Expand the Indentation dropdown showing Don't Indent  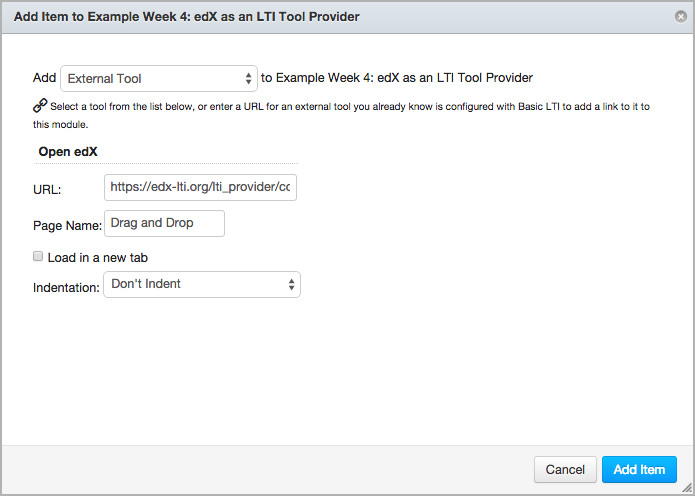pos(201,284)
